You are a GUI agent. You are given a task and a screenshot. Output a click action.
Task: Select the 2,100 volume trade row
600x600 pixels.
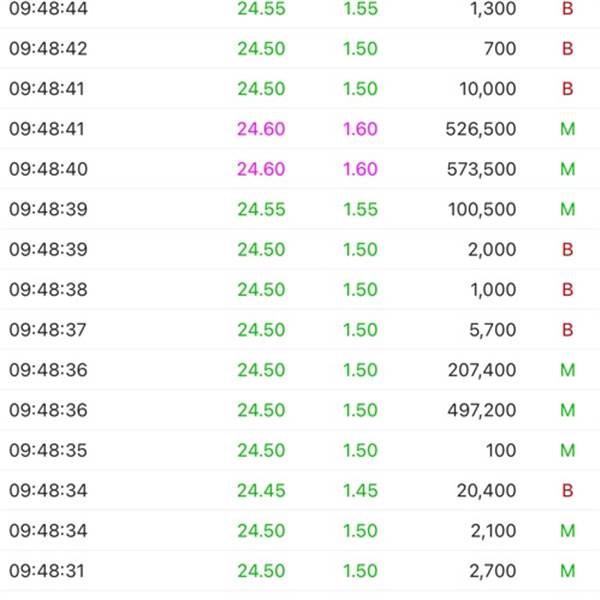point(300,531)
